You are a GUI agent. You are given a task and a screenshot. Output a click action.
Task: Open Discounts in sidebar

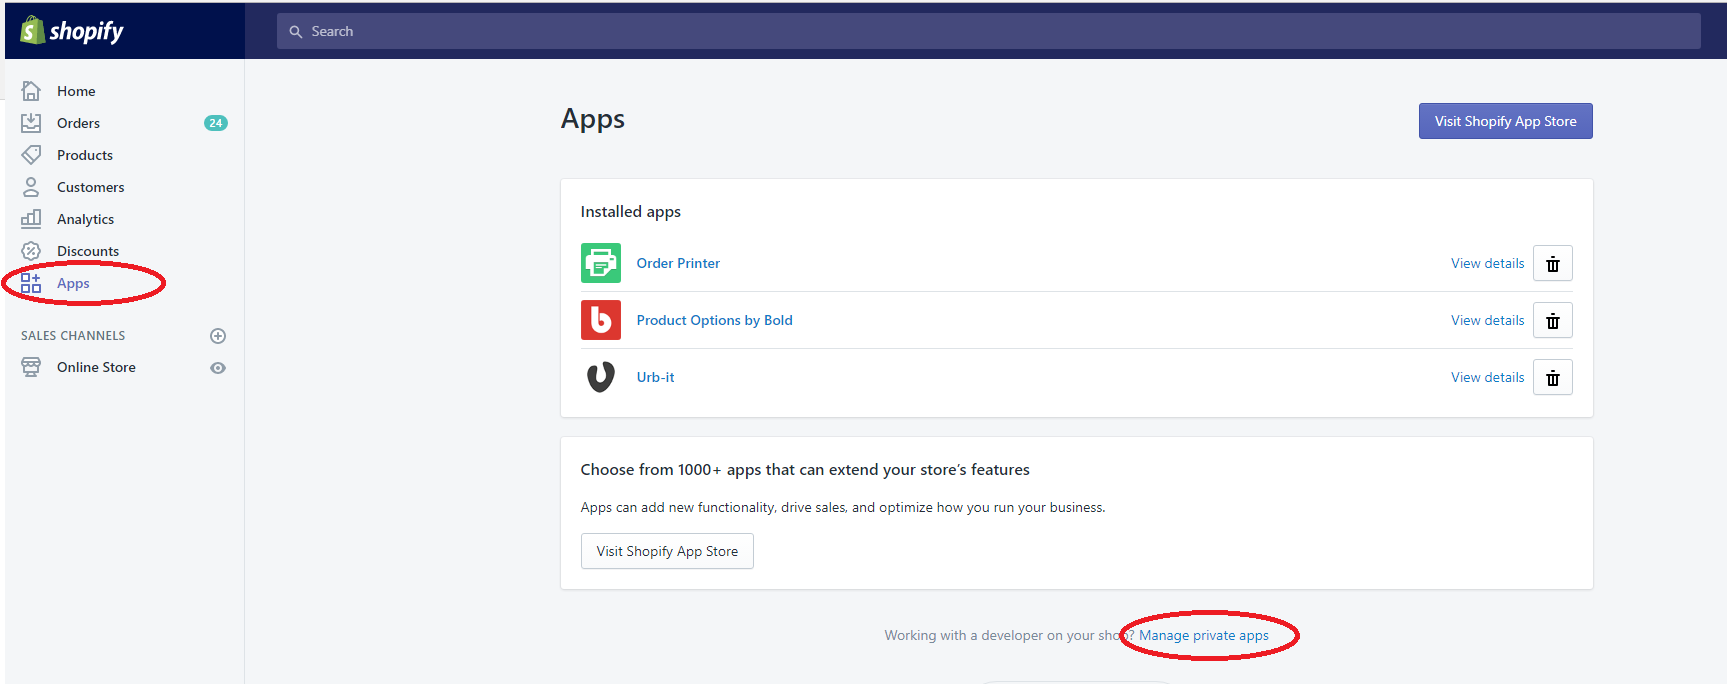click(88, 251)
